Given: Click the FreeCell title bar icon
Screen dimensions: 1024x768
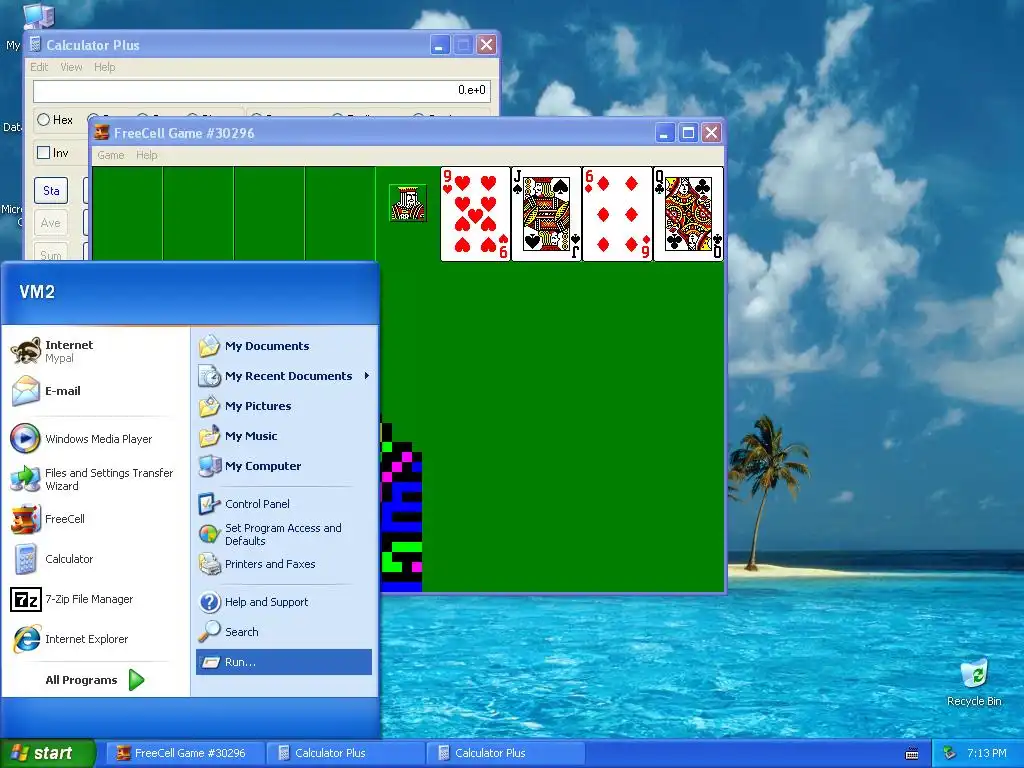Looking at the screenshot, I should click(101, 133).
